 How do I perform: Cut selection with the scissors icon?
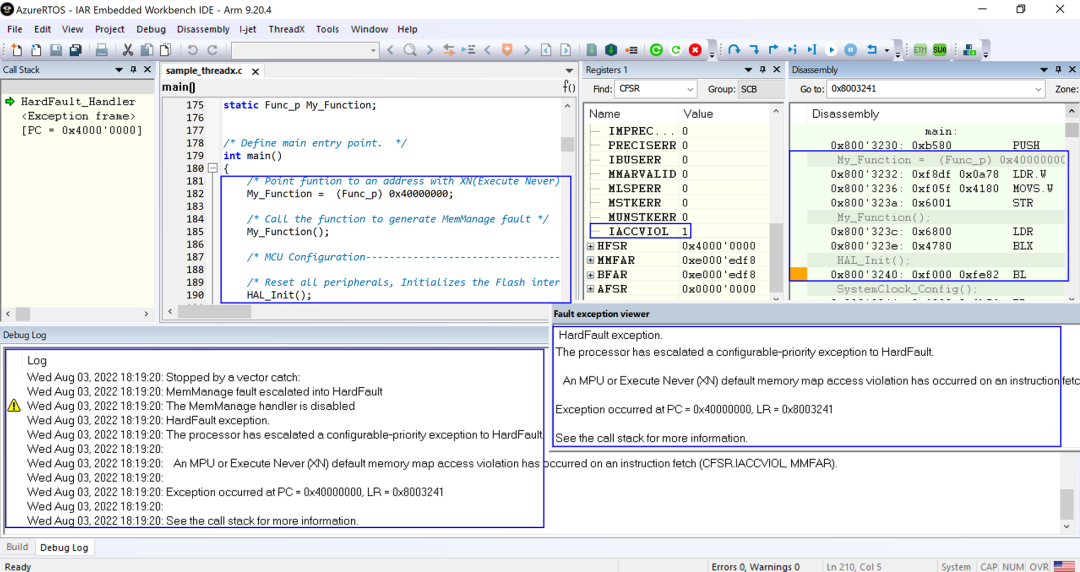[127, 50]
